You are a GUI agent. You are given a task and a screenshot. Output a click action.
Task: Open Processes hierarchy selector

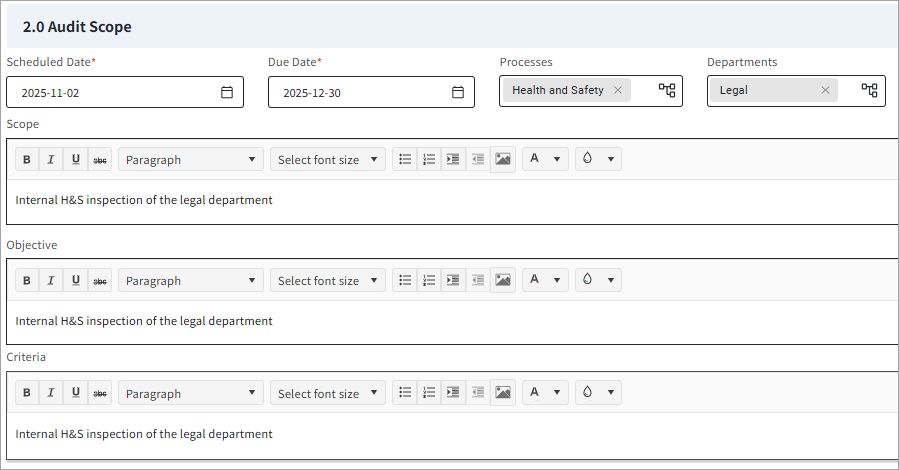coord(667,90)
